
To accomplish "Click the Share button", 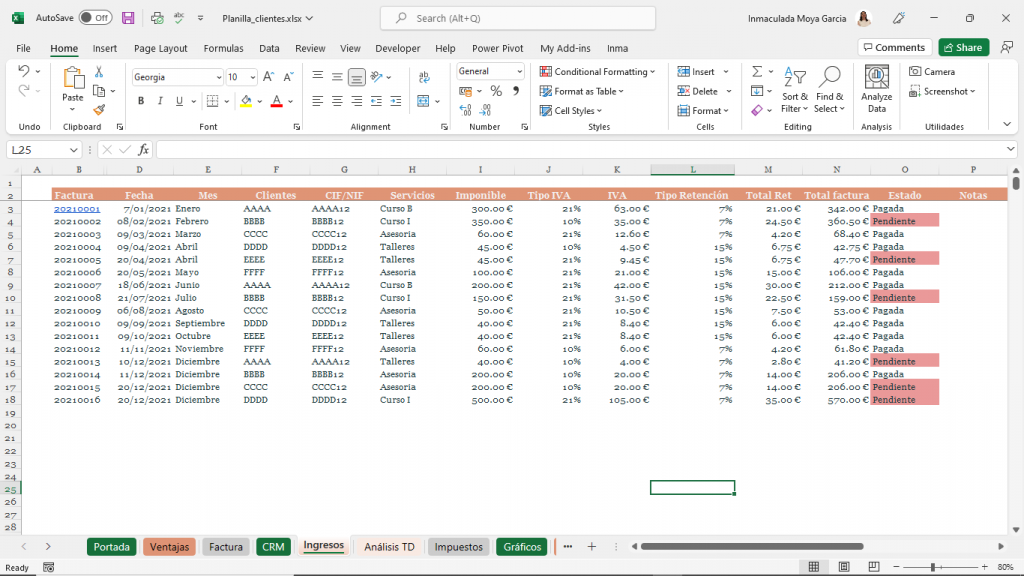I will 962,47.
